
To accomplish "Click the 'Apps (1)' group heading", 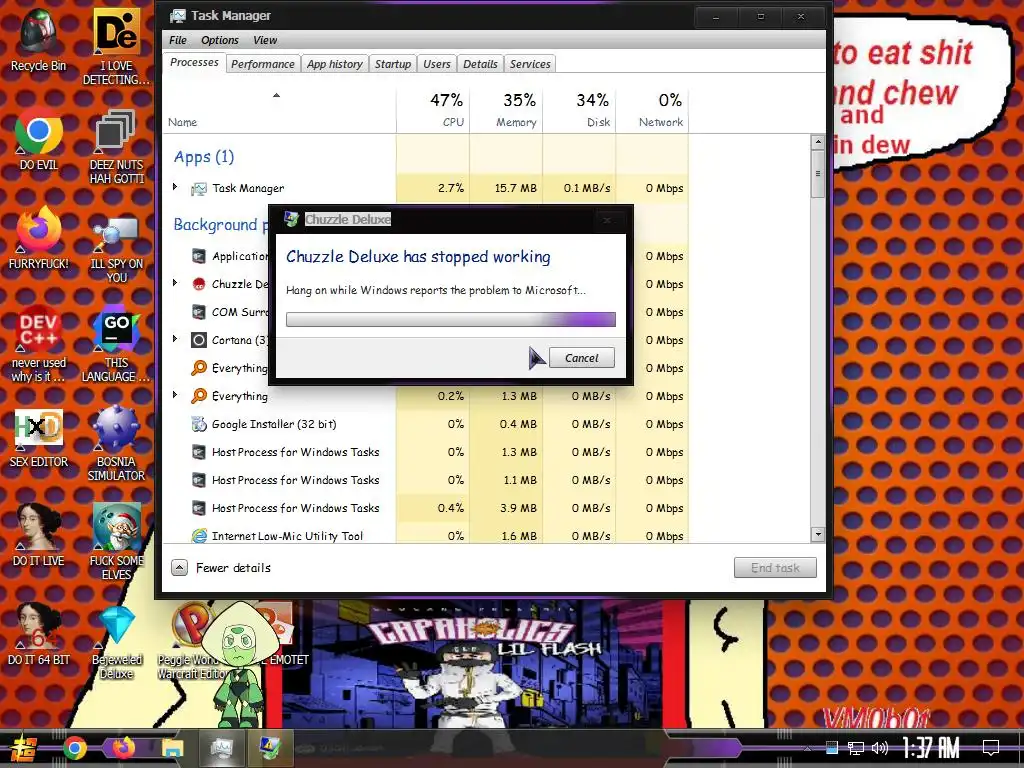I will click(204, 157).
